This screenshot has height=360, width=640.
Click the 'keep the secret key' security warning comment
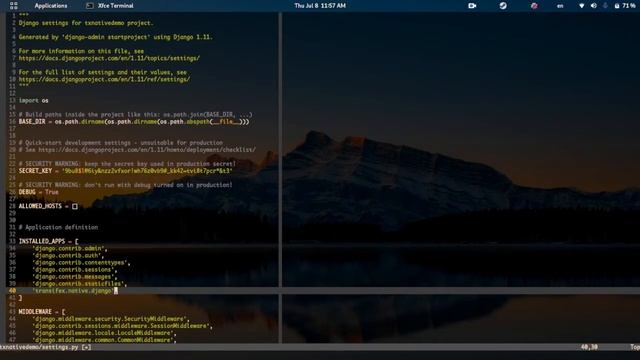127,164
